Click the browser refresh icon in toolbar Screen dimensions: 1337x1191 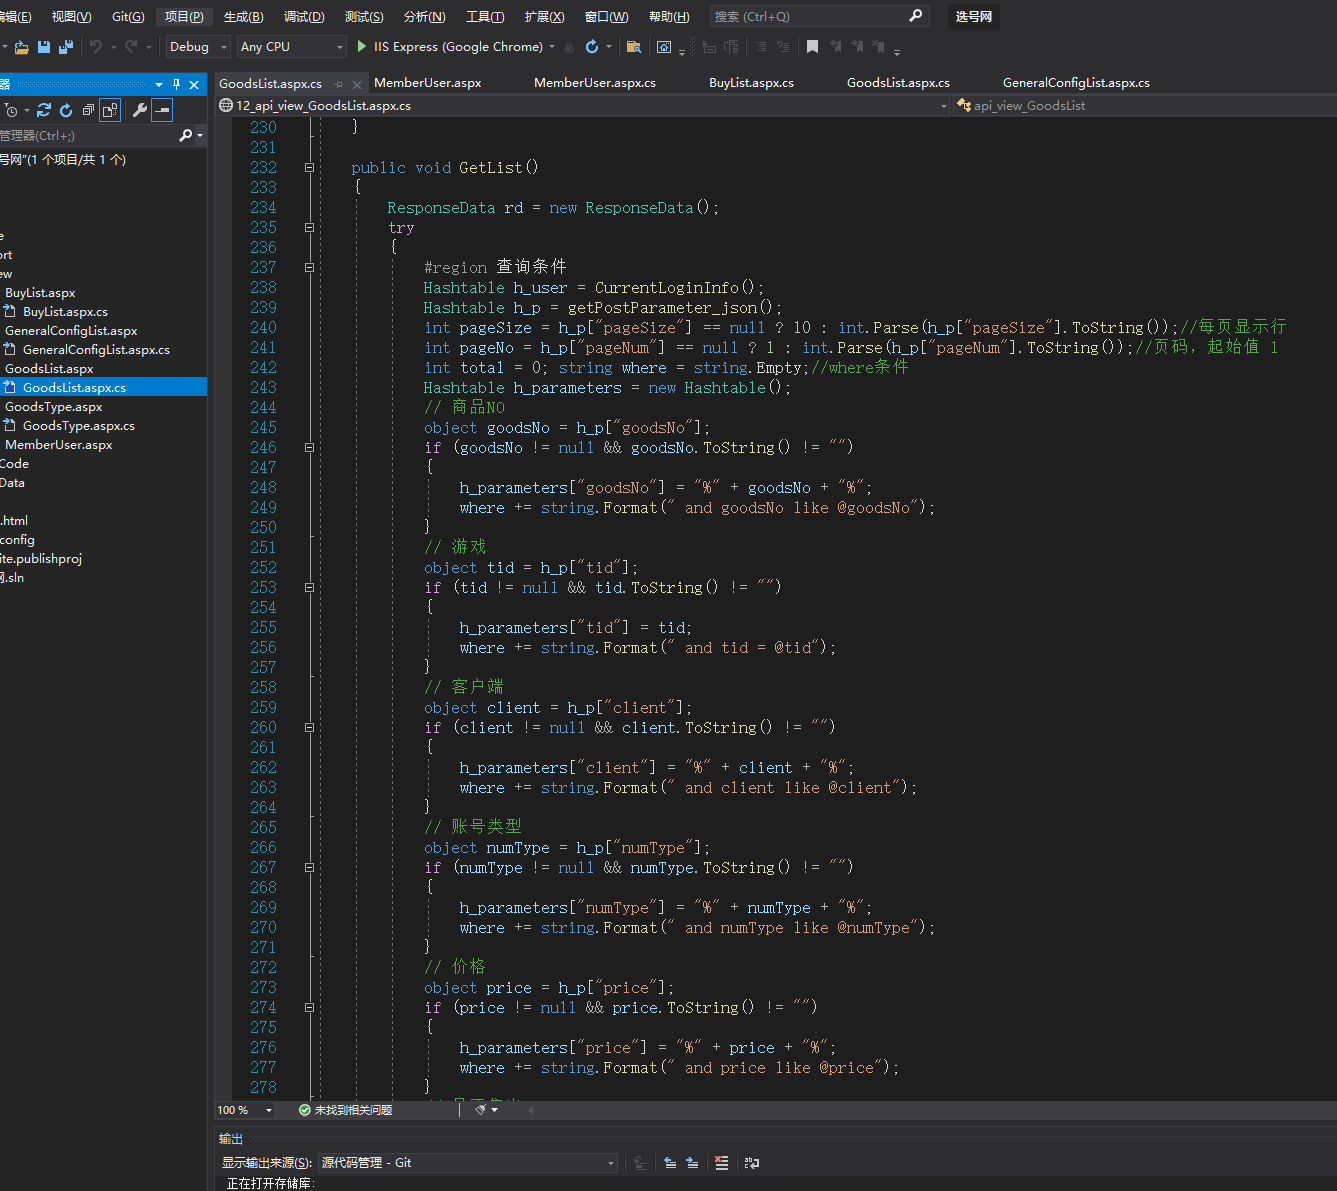pyautogui.click(x=592, y=47)
